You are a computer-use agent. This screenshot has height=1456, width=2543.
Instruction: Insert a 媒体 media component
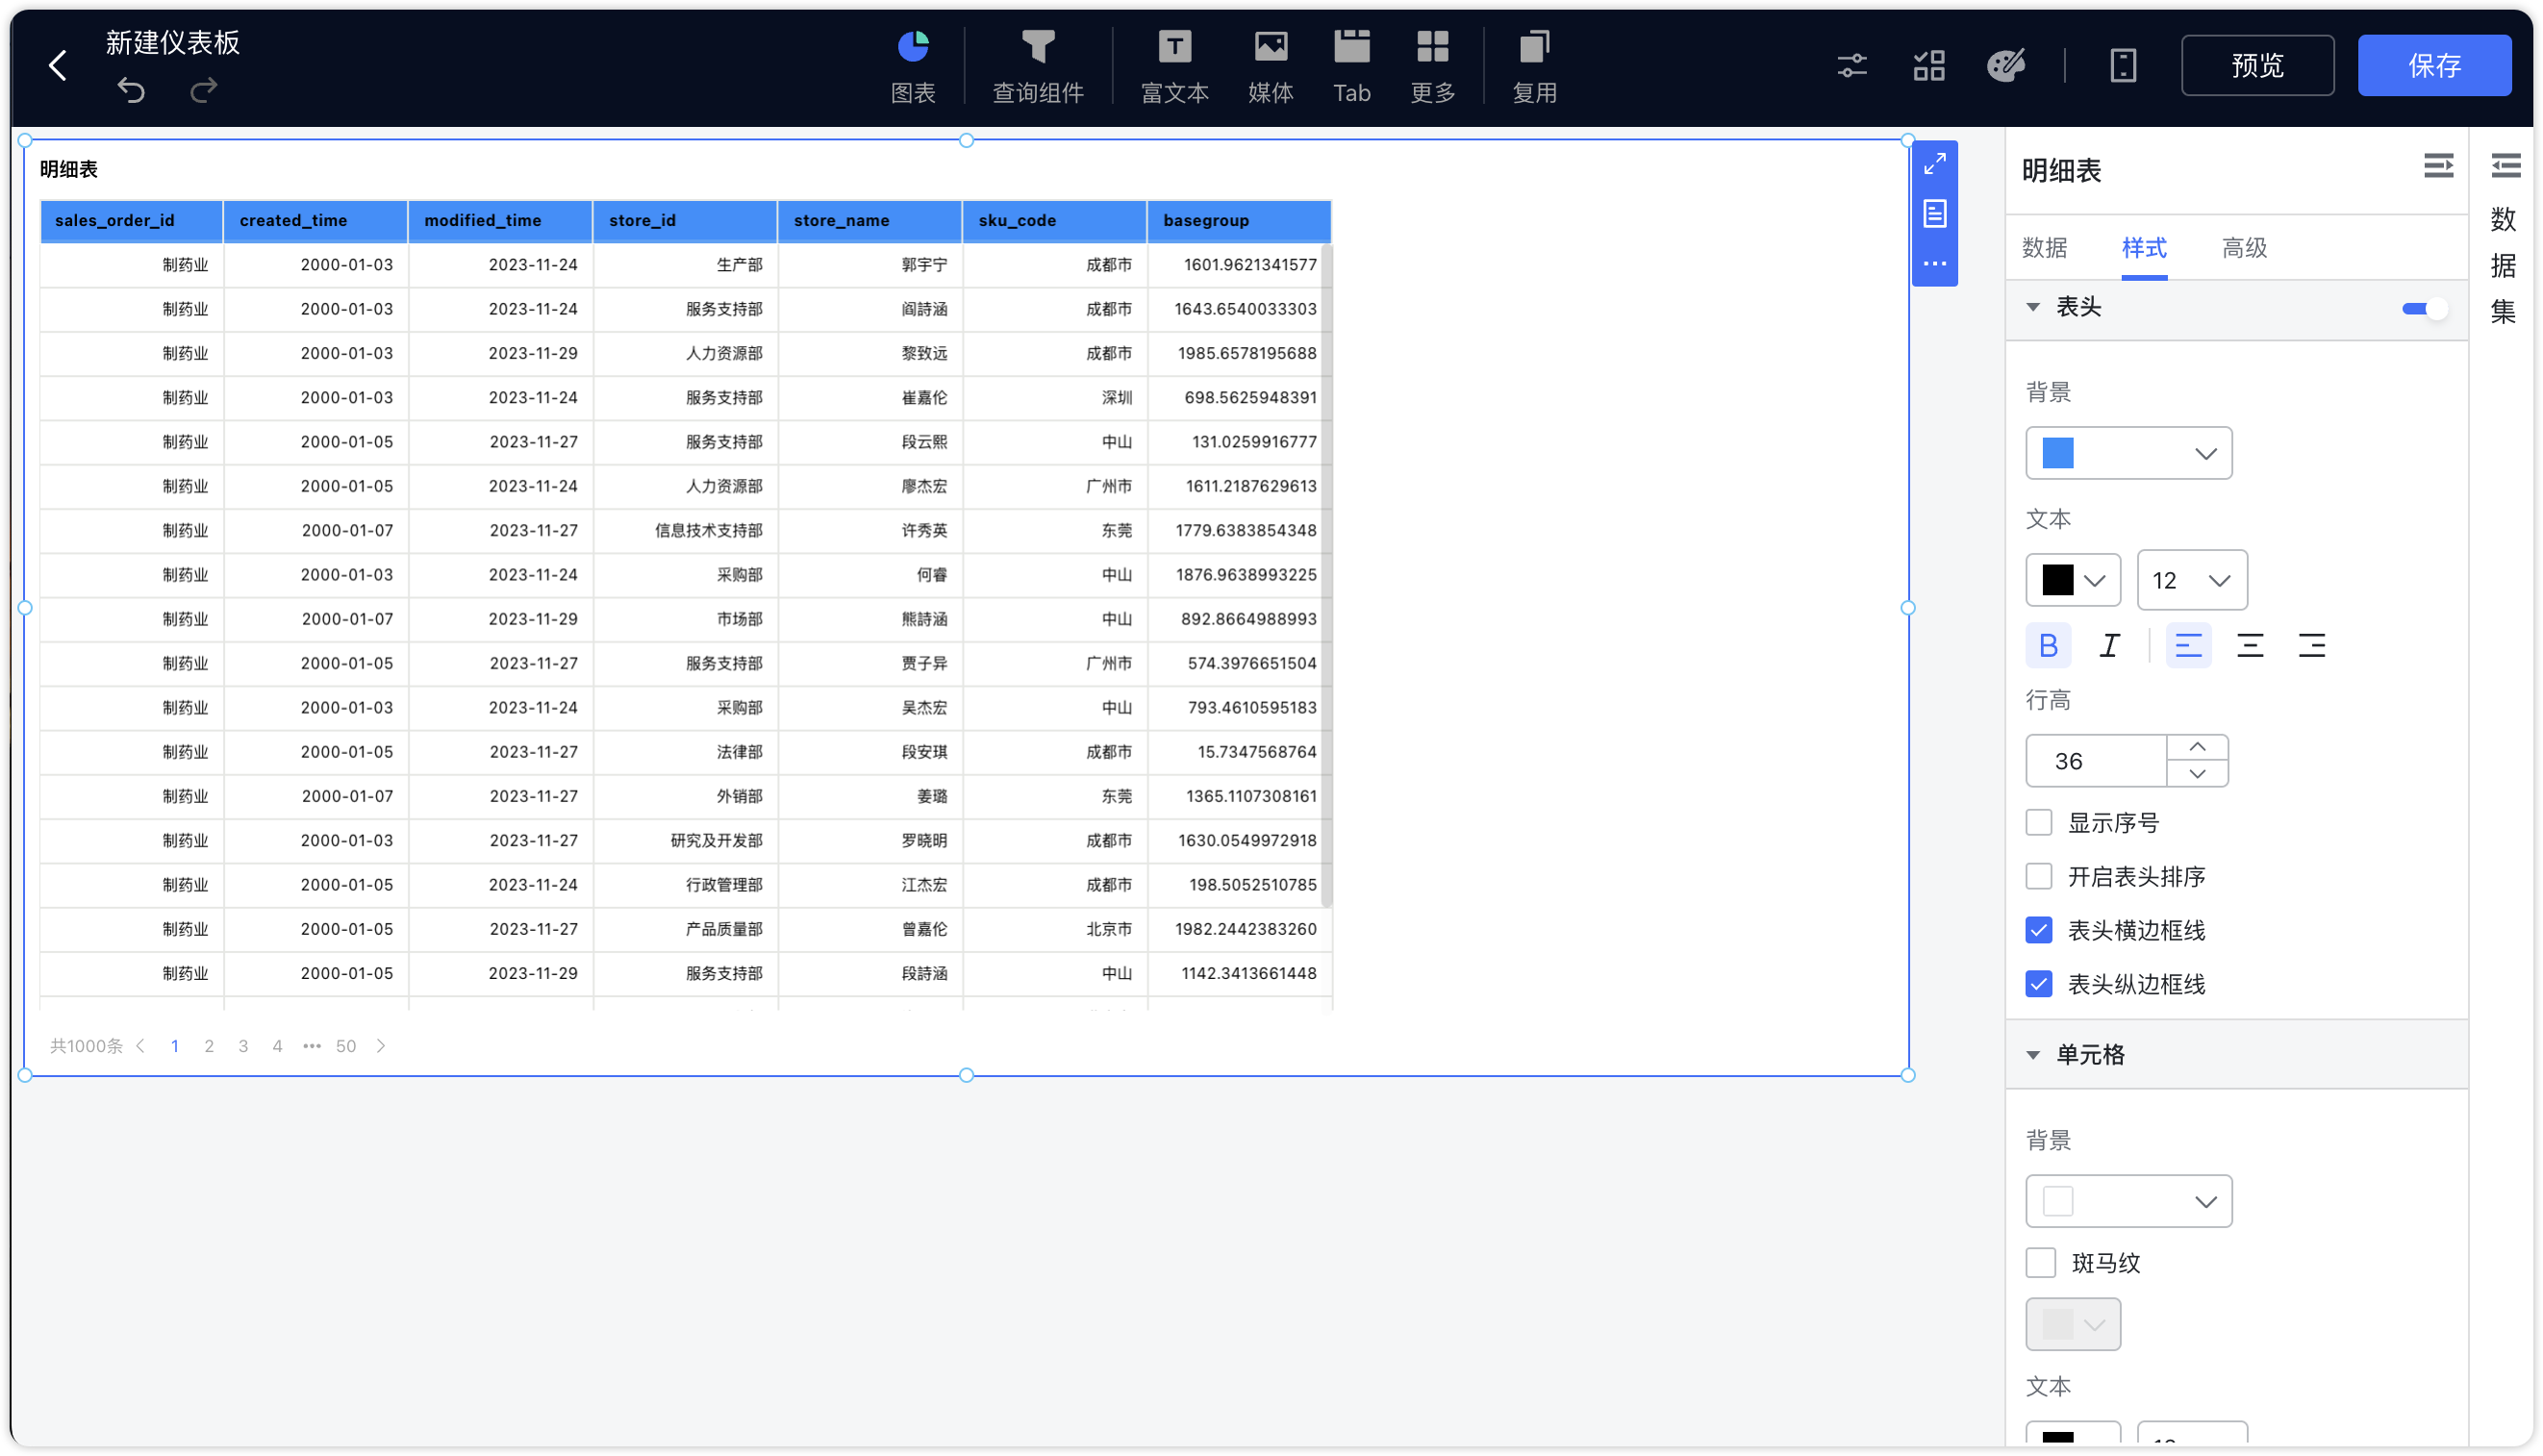coord(1271,67)
